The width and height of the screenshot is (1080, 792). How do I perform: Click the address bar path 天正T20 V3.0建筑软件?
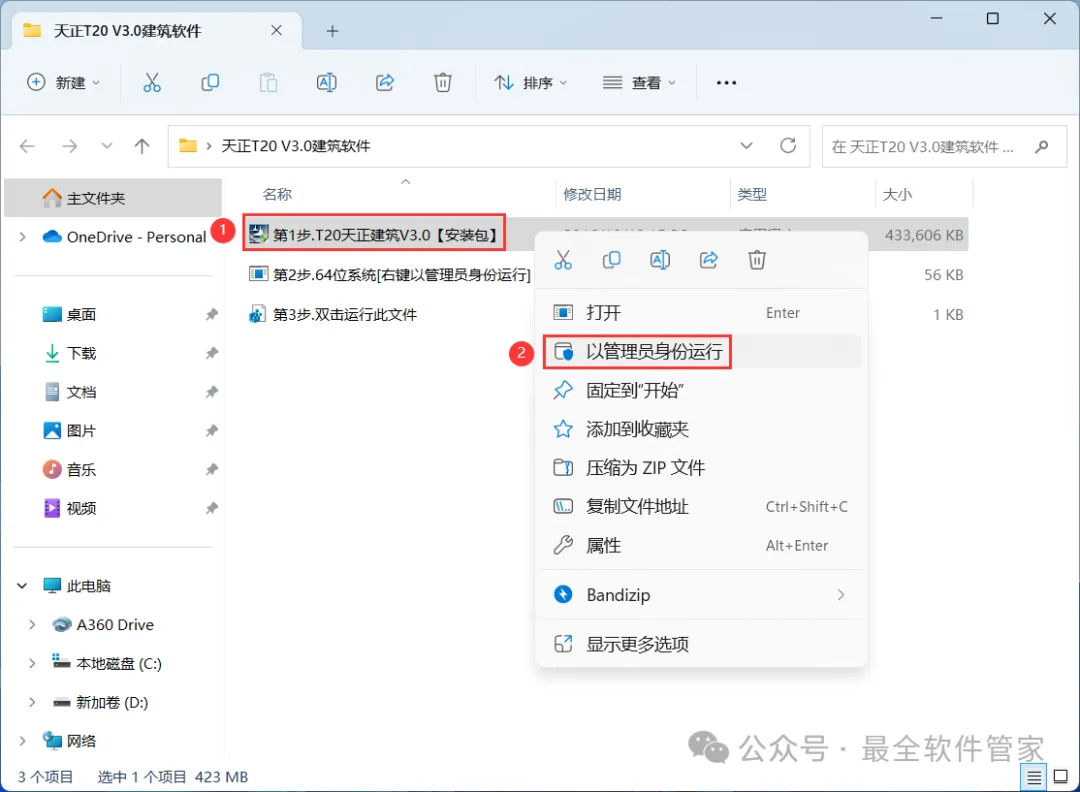(295, 146)
